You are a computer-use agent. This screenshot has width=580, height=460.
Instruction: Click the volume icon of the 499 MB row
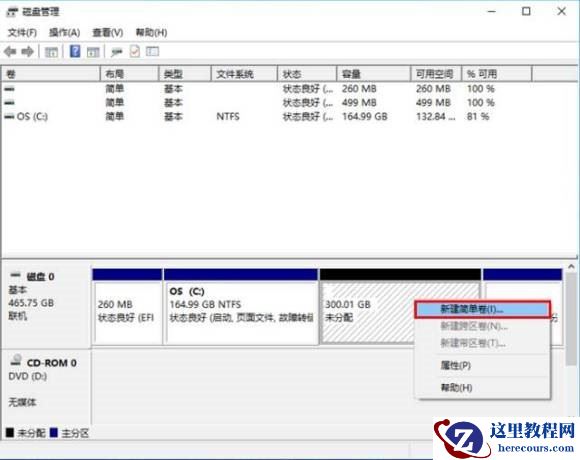tap(9, 102)
